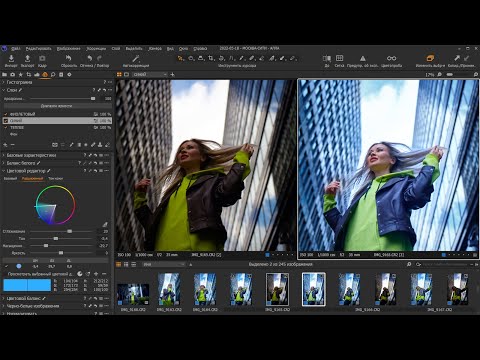
Task: Click the invert color range pie icon
Action: click(80, 274)
